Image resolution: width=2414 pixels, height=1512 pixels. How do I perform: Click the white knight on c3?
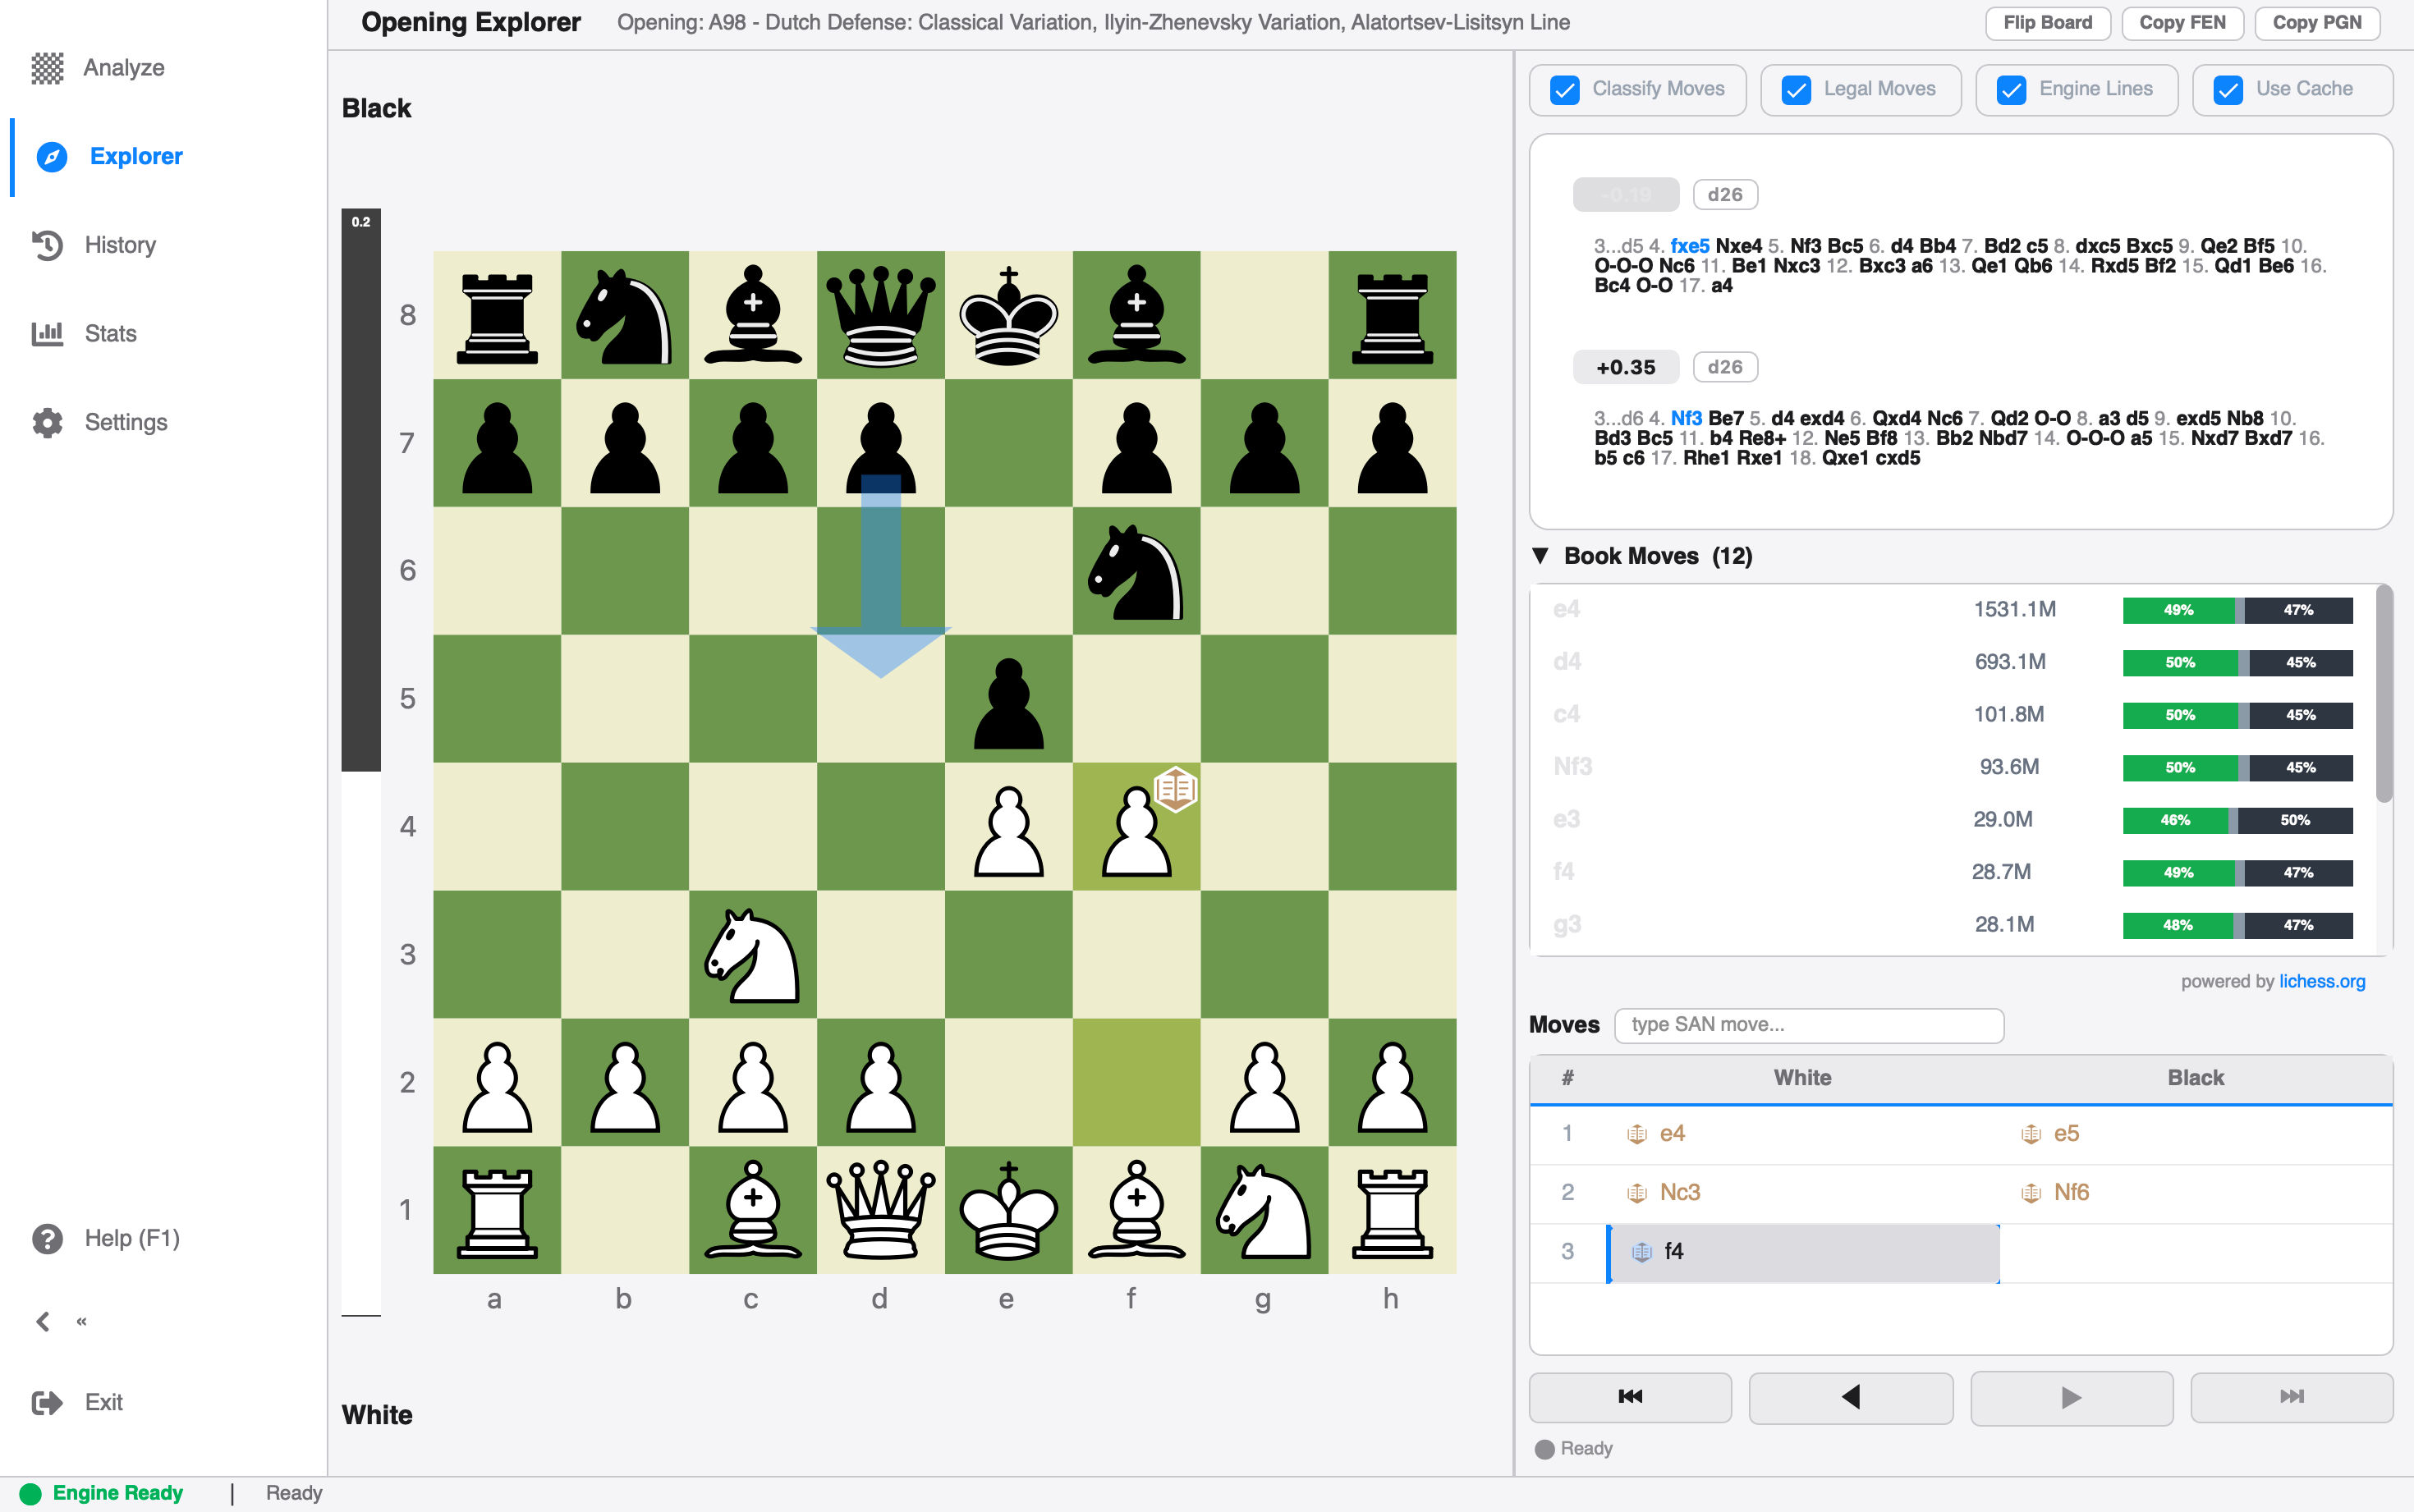pos(752,954)
